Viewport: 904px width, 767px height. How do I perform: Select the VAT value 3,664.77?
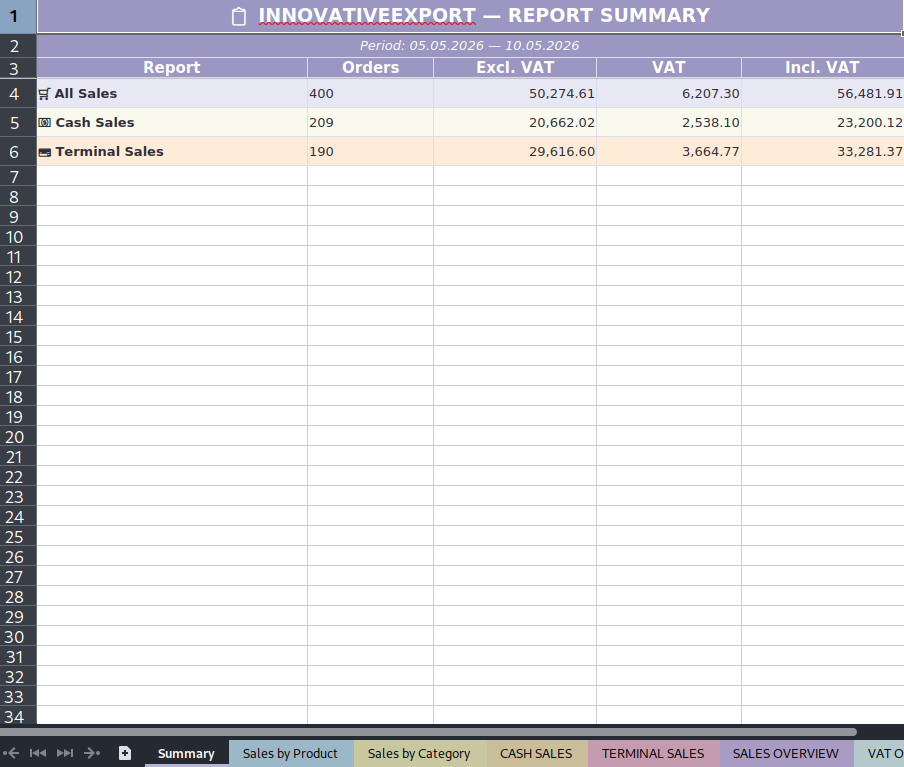tap(669, 152)
